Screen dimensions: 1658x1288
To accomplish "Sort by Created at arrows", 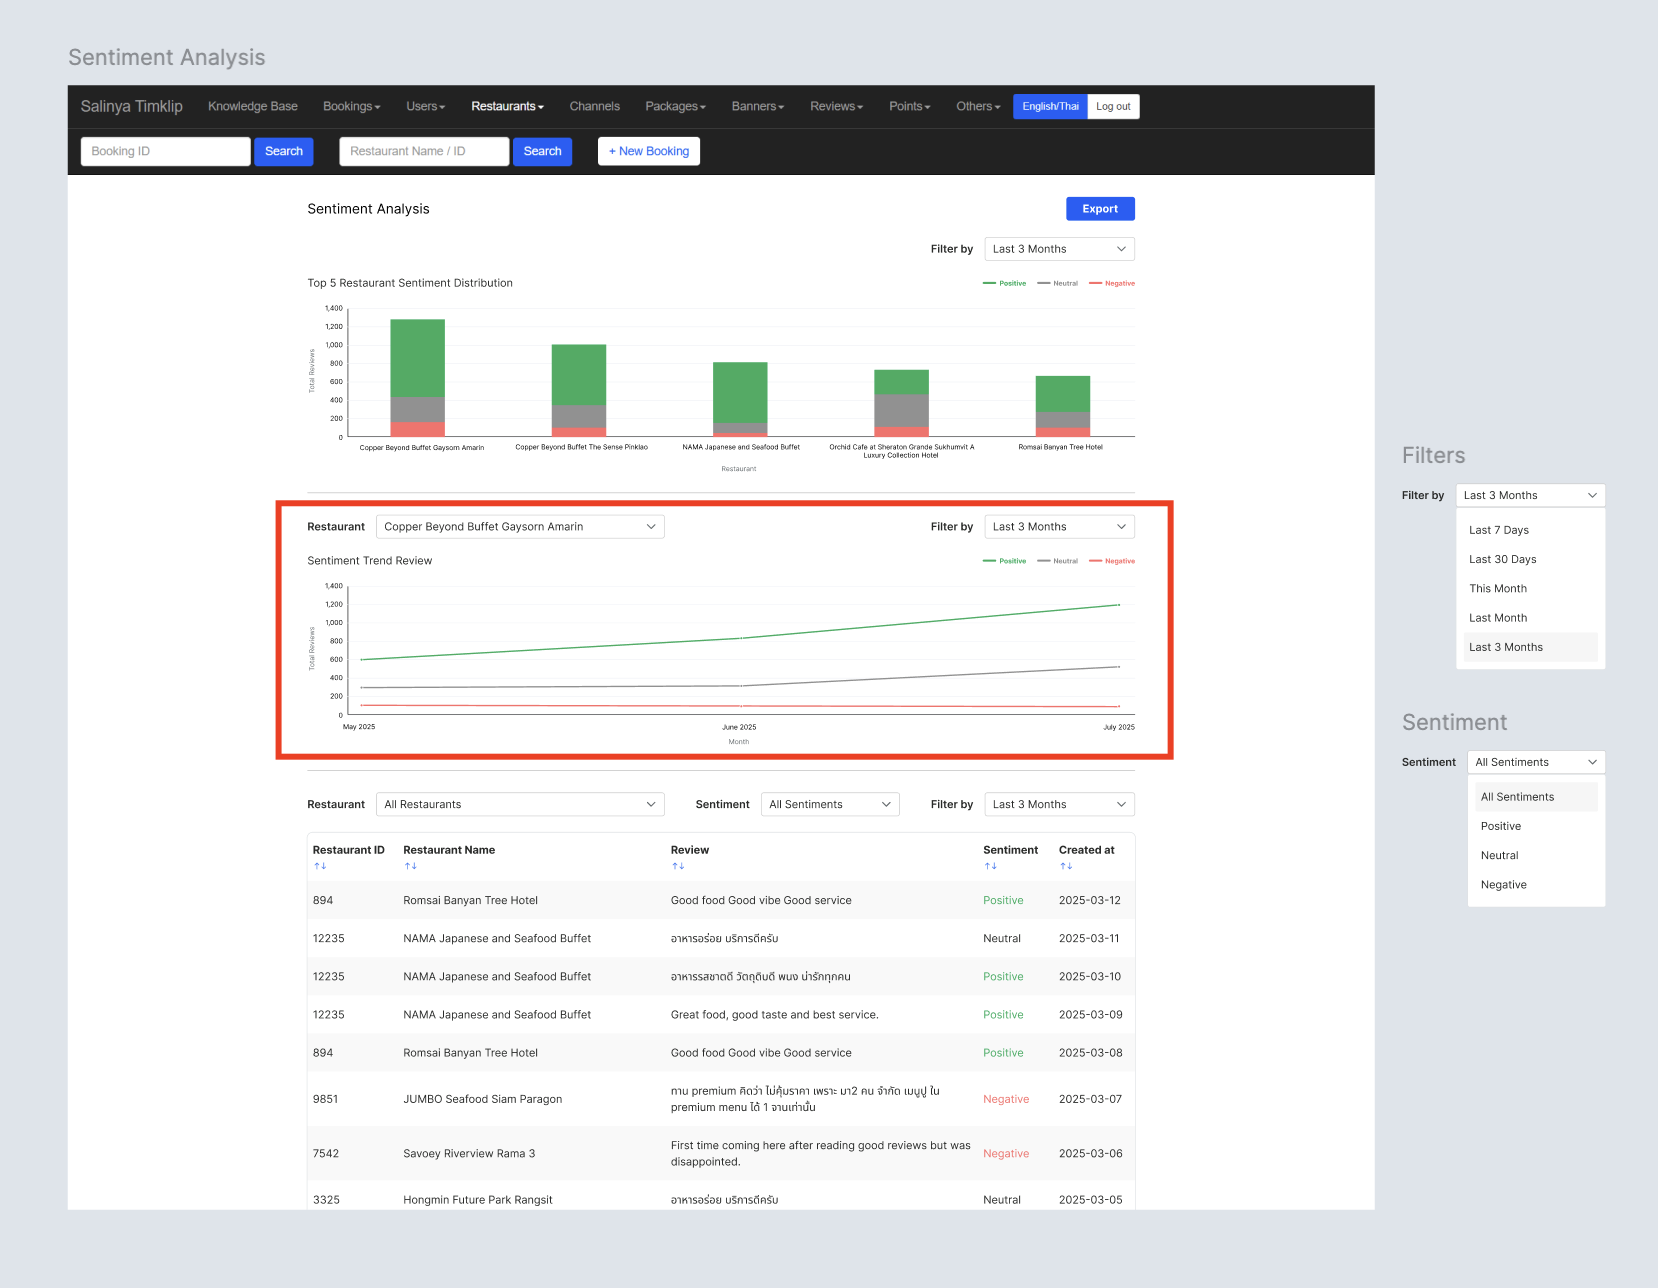I will coord(1066,866).
